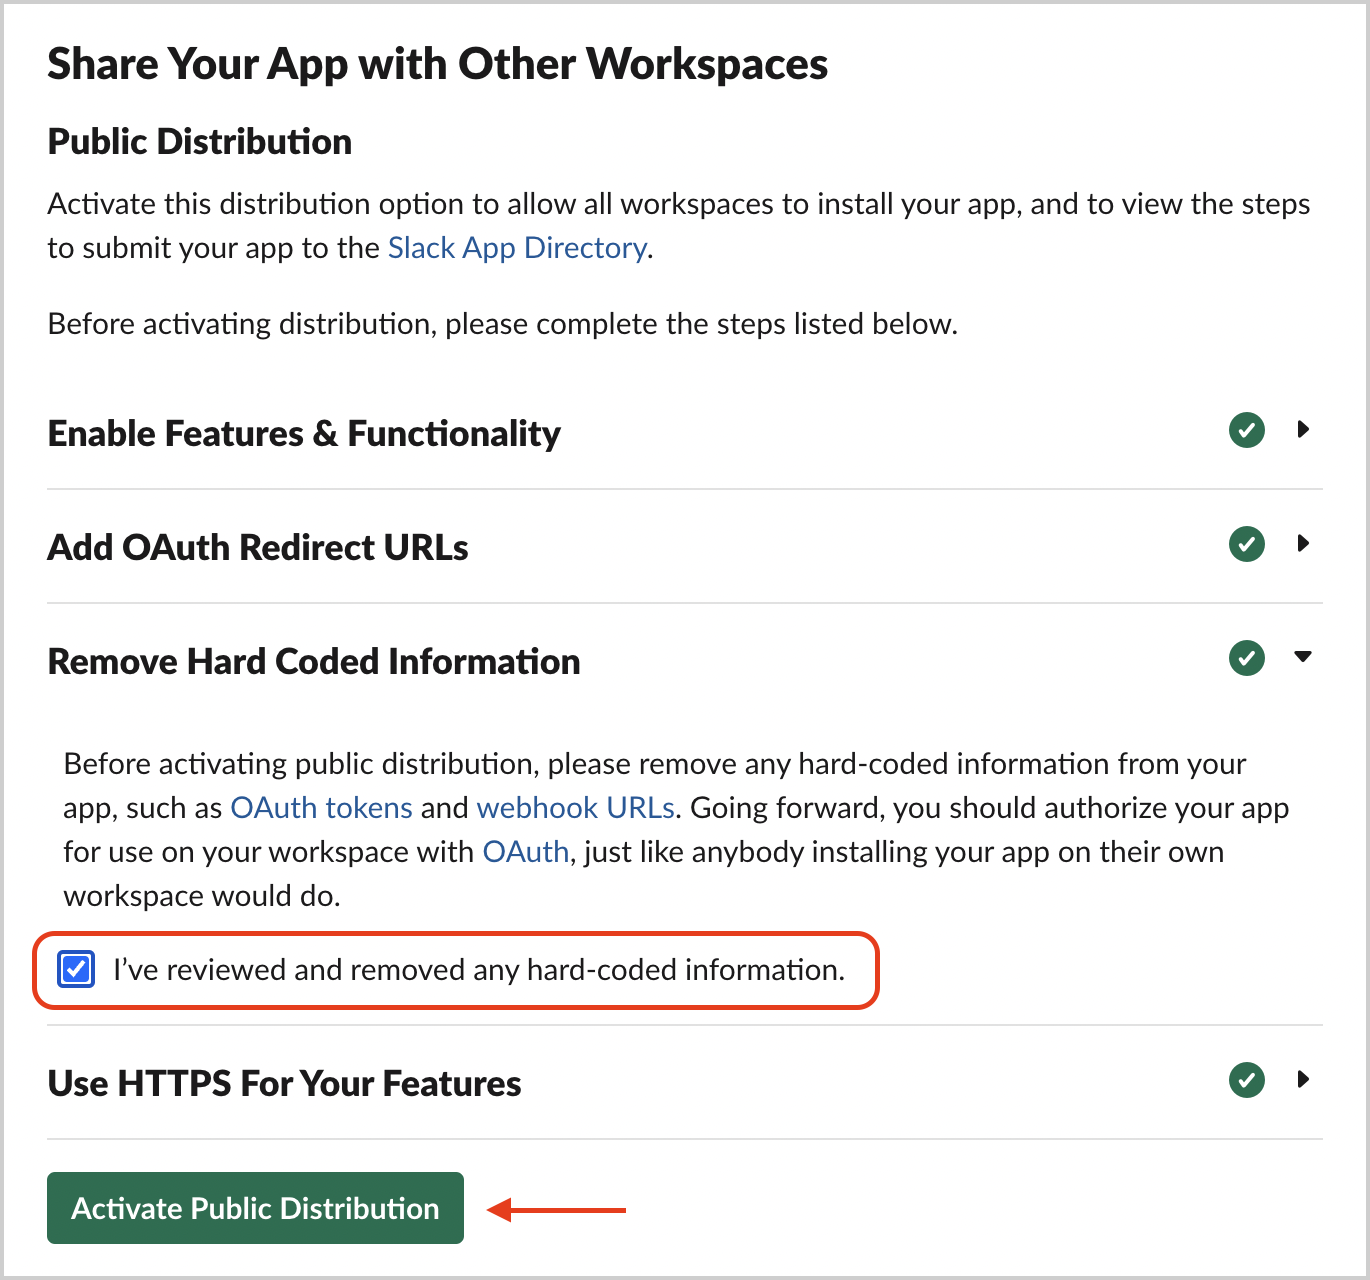The image size is (1370, 1280).
Task: Click green checkmark for Remove Hard Coded Information
Action: click(x=1246, y=659)
